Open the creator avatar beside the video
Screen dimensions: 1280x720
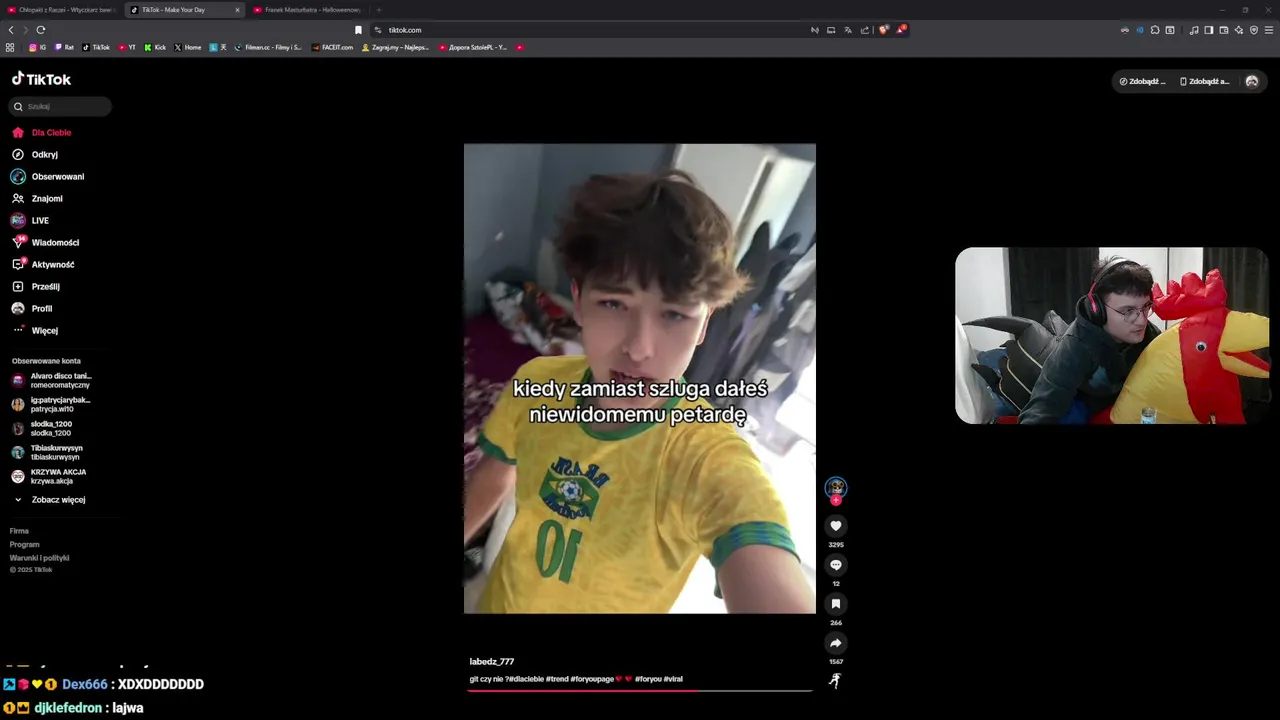tap(836, 488)
